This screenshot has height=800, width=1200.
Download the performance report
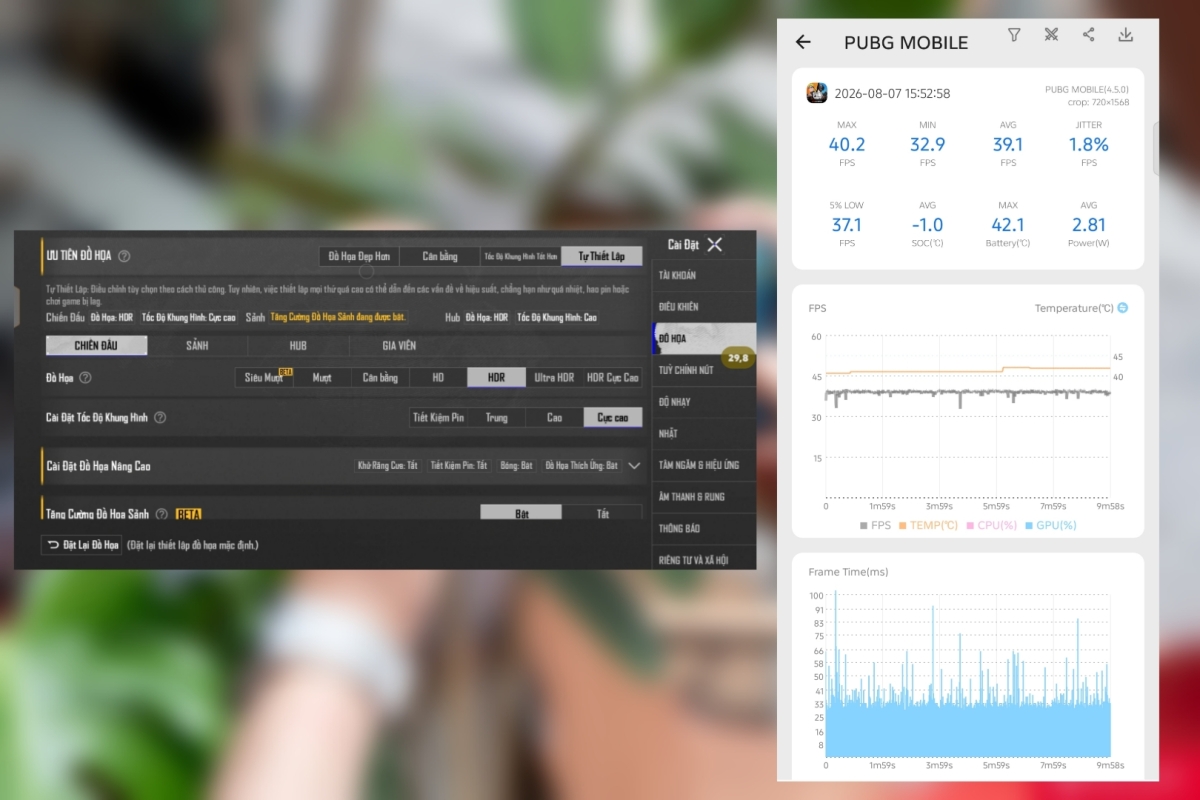point(1126,35)
